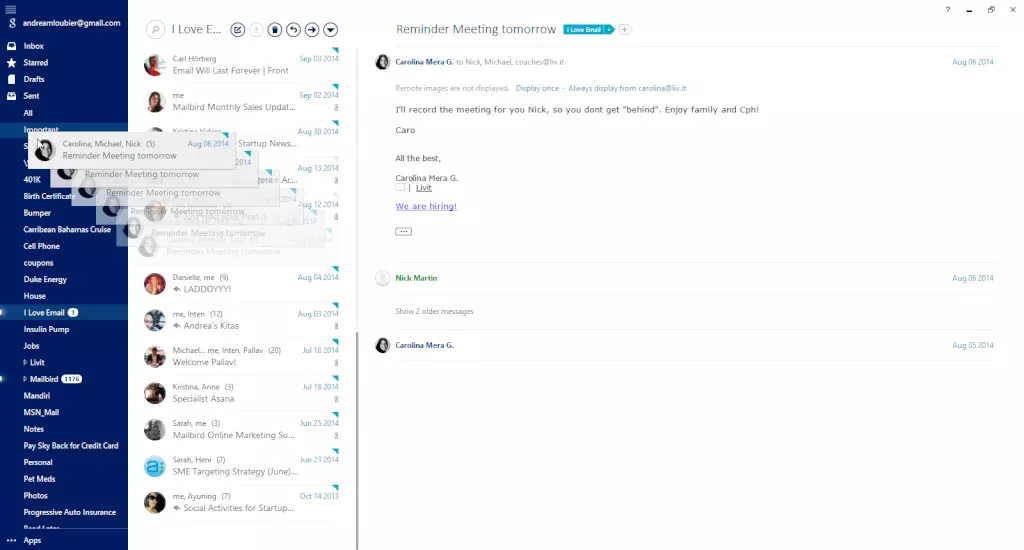Open the "We are hiring!" link

[426, 206]
